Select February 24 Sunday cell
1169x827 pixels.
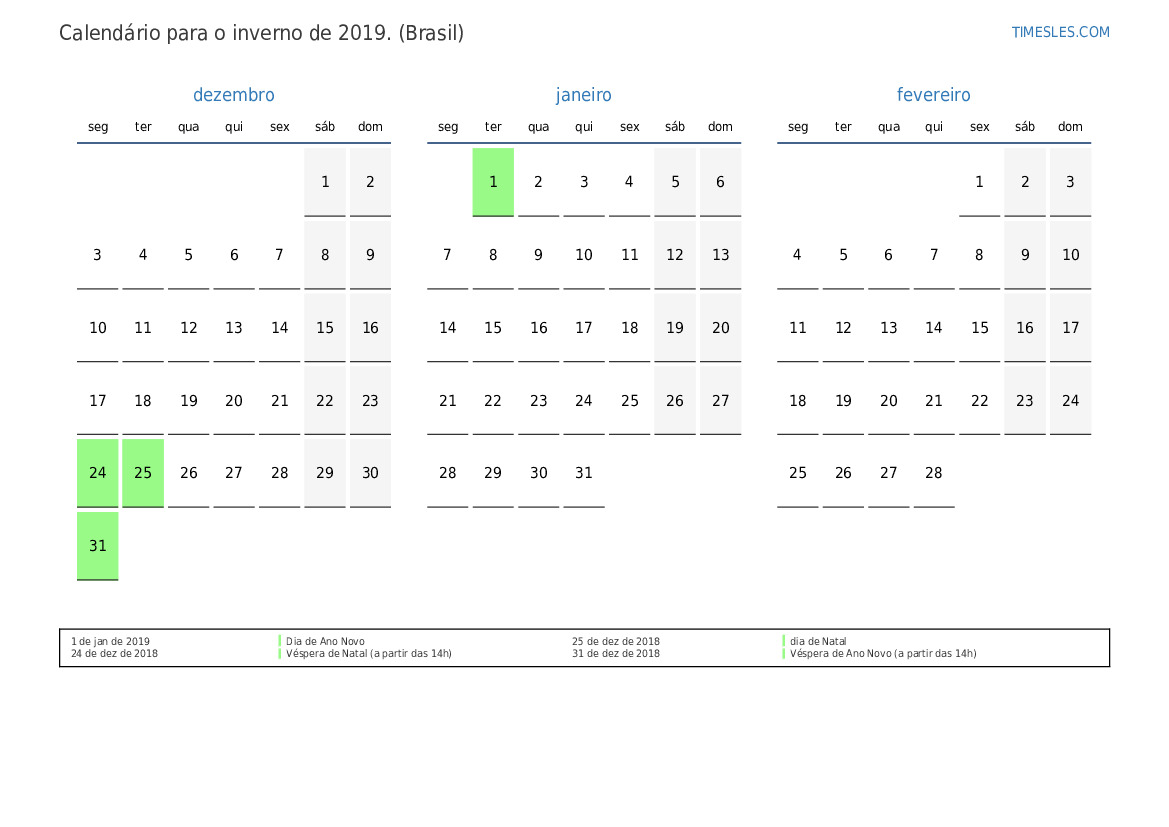(1071, 401)
